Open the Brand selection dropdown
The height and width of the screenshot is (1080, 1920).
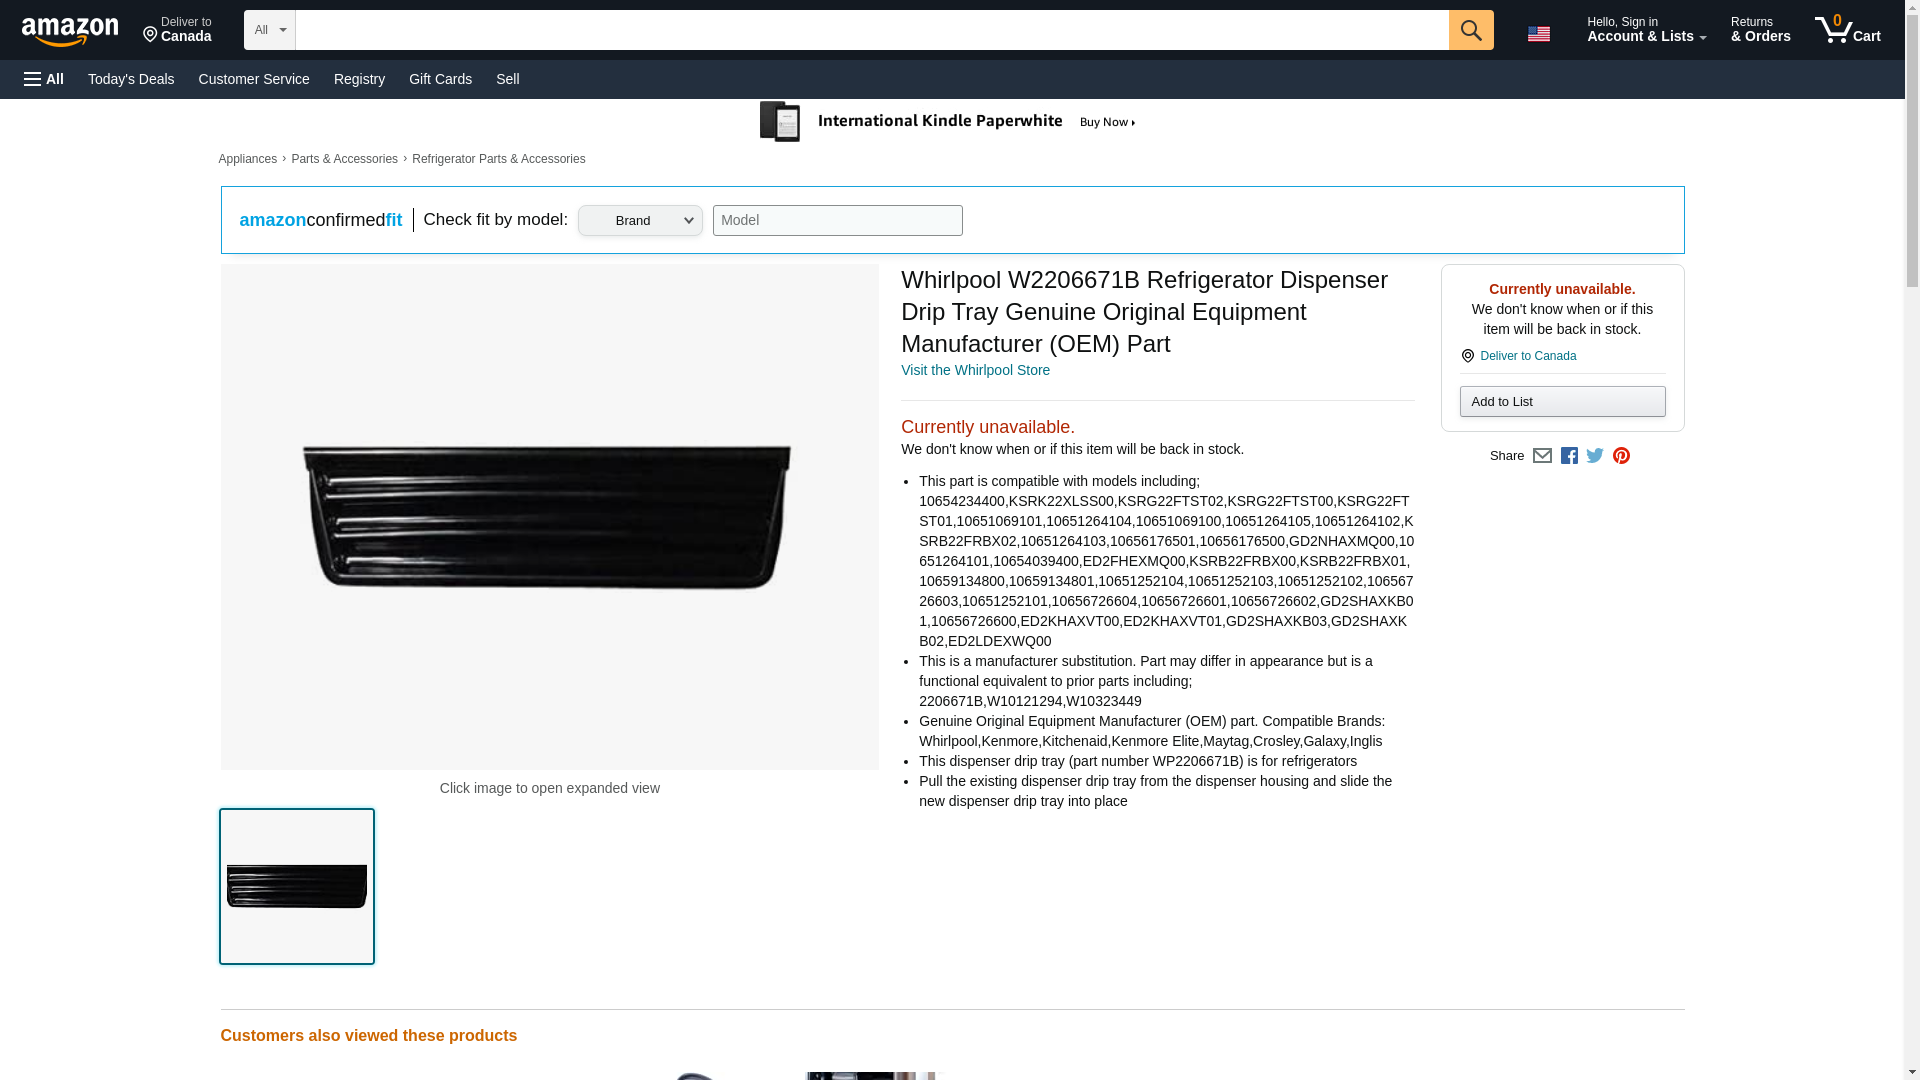pyautogui.click(x=640, y=221)
